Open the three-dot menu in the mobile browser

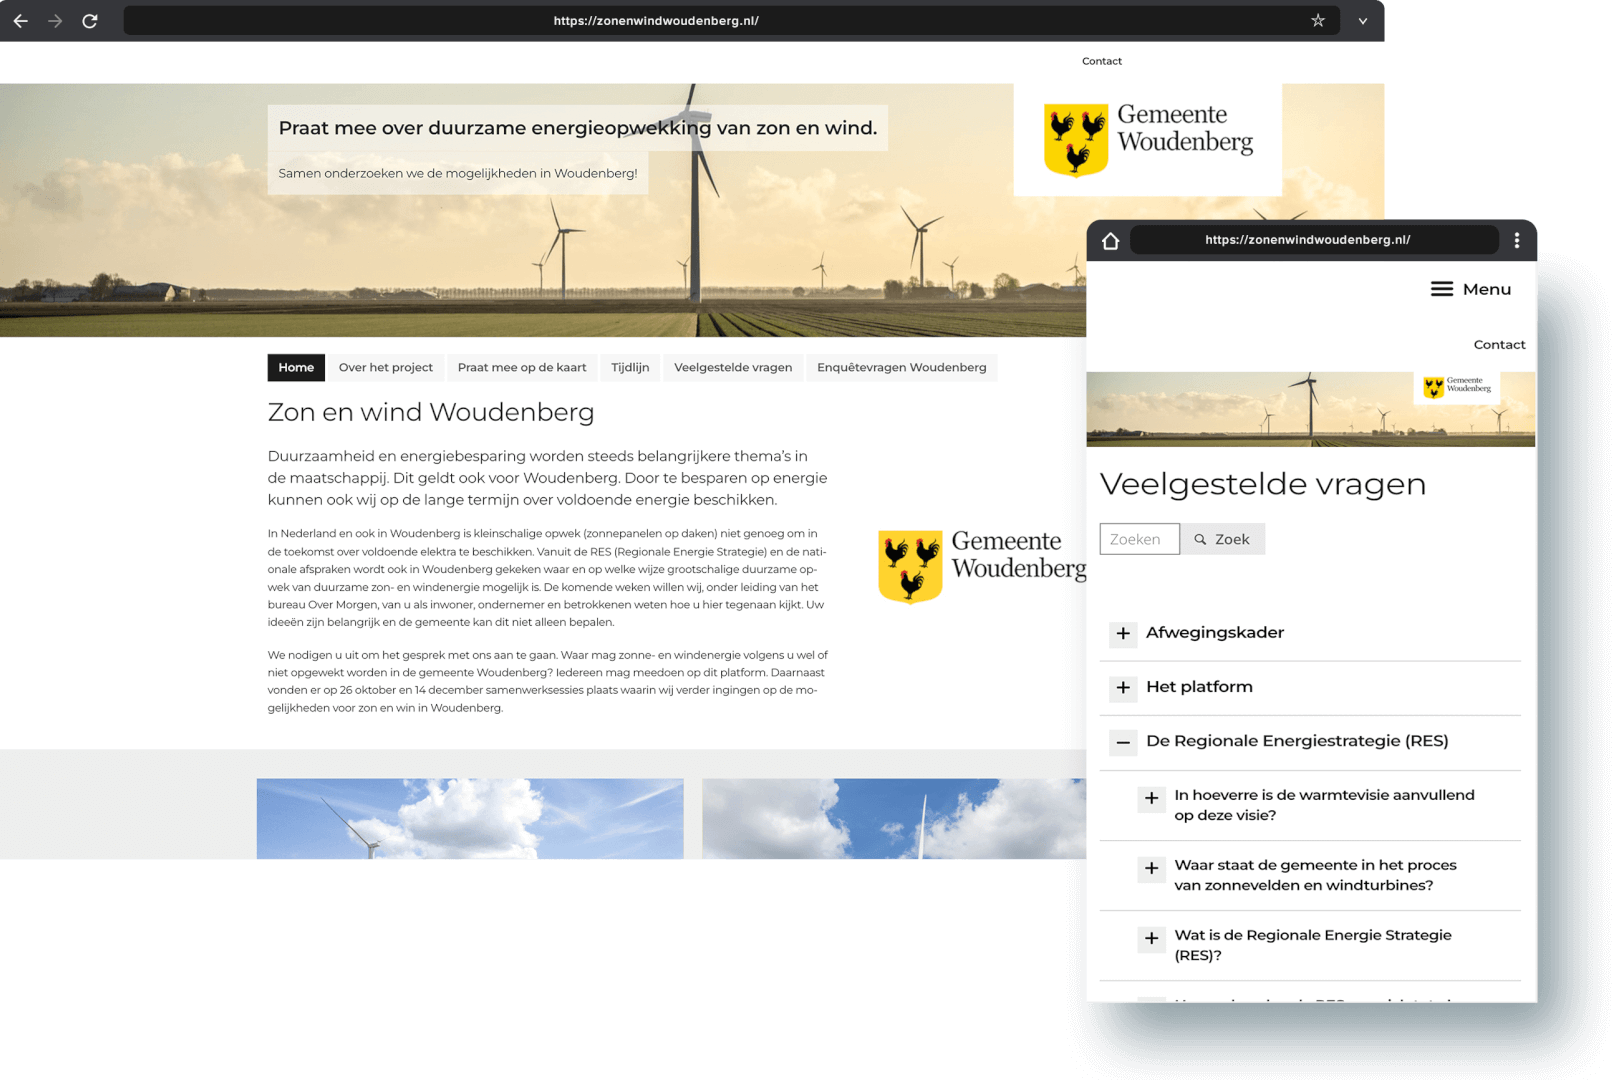(1516, 240)
